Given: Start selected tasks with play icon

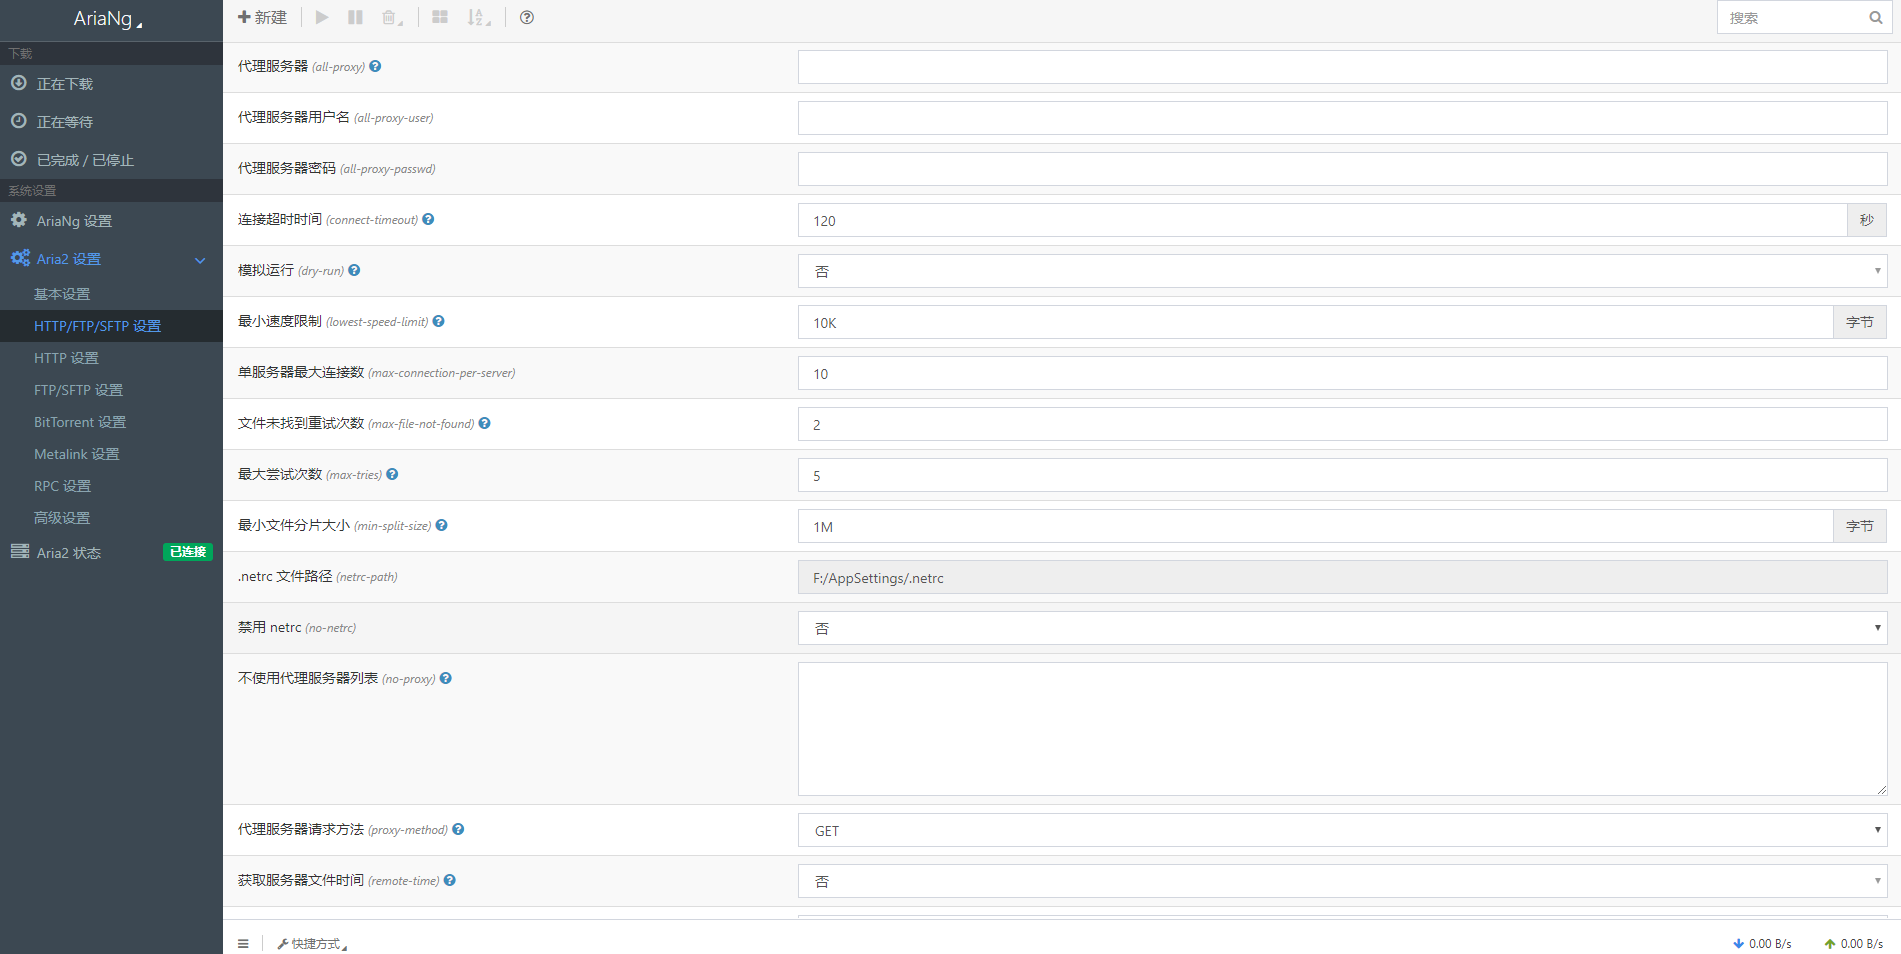Looking at the screenshot, I should (322, 17).
